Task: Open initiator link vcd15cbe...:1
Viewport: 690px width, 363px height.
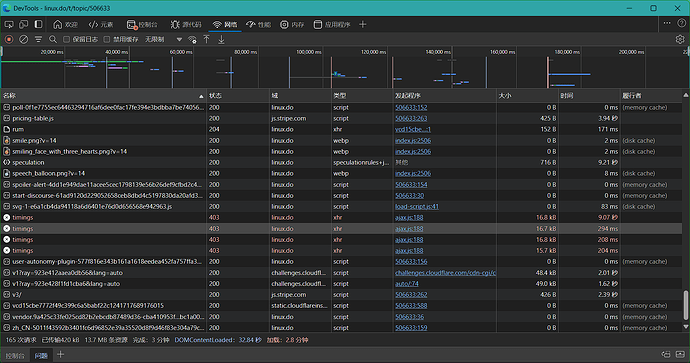Action: (413, 129)
